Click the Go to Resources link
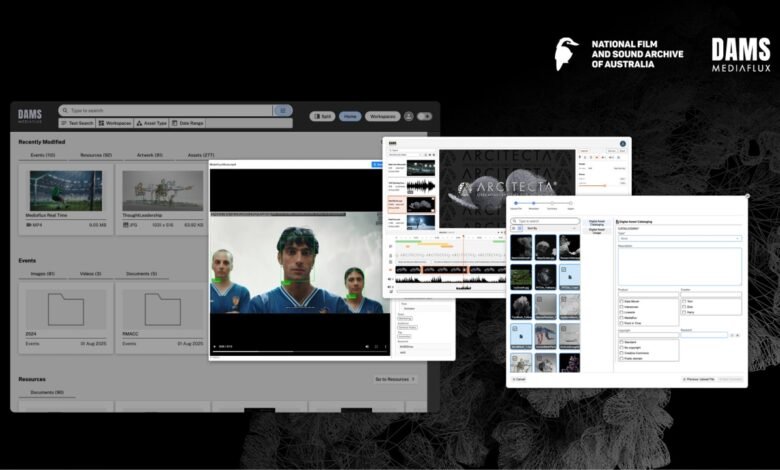 pos(394,379)
